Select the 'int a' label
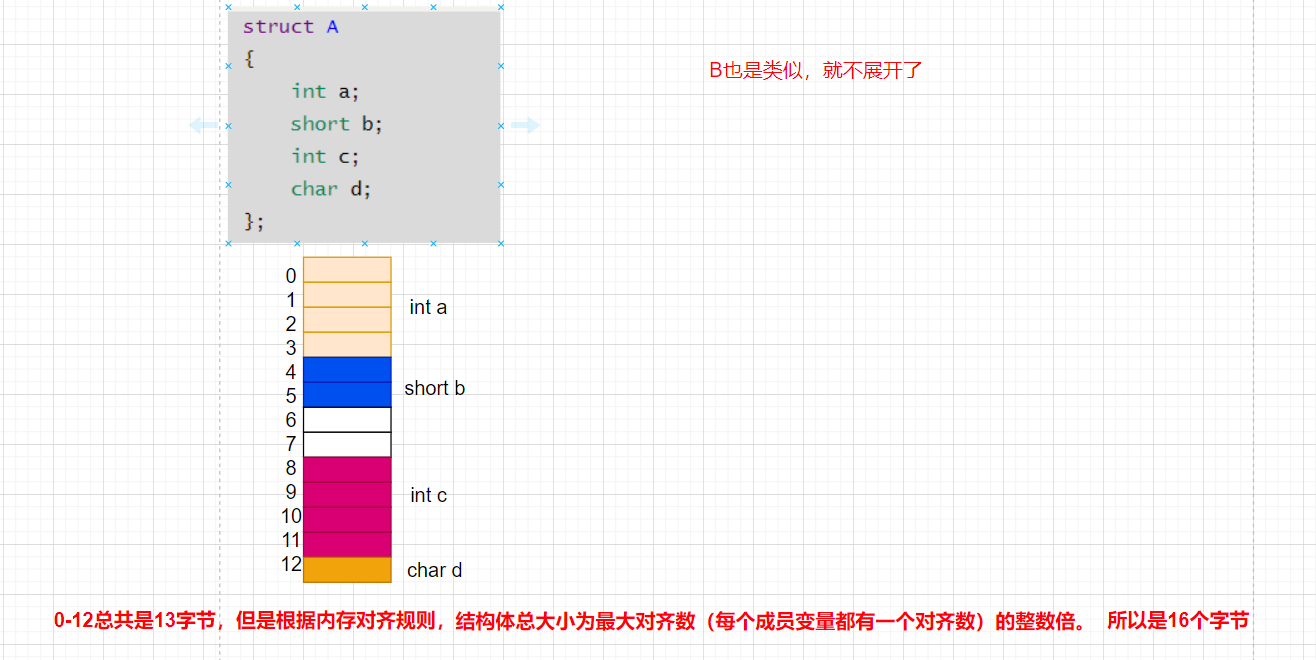Image resolution: width=1316 pixels, height=660 pixels. coord(428,308)
